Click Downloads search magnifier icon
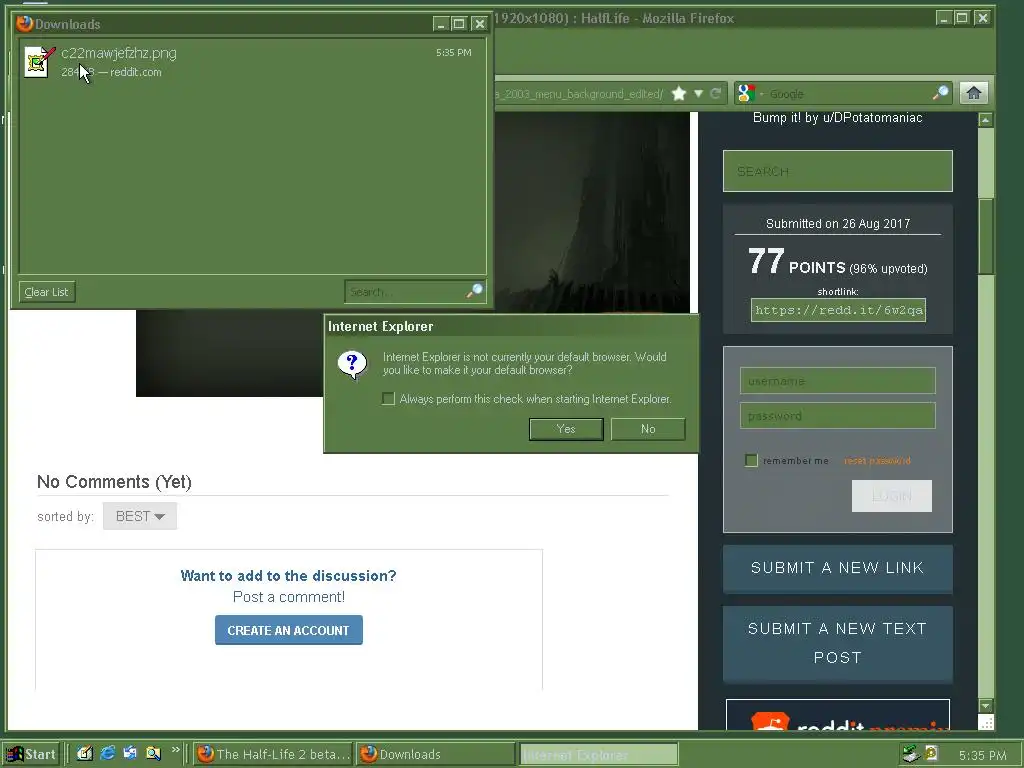Image resolution: width=1024 pixels, height=768 pixels. 475,291
